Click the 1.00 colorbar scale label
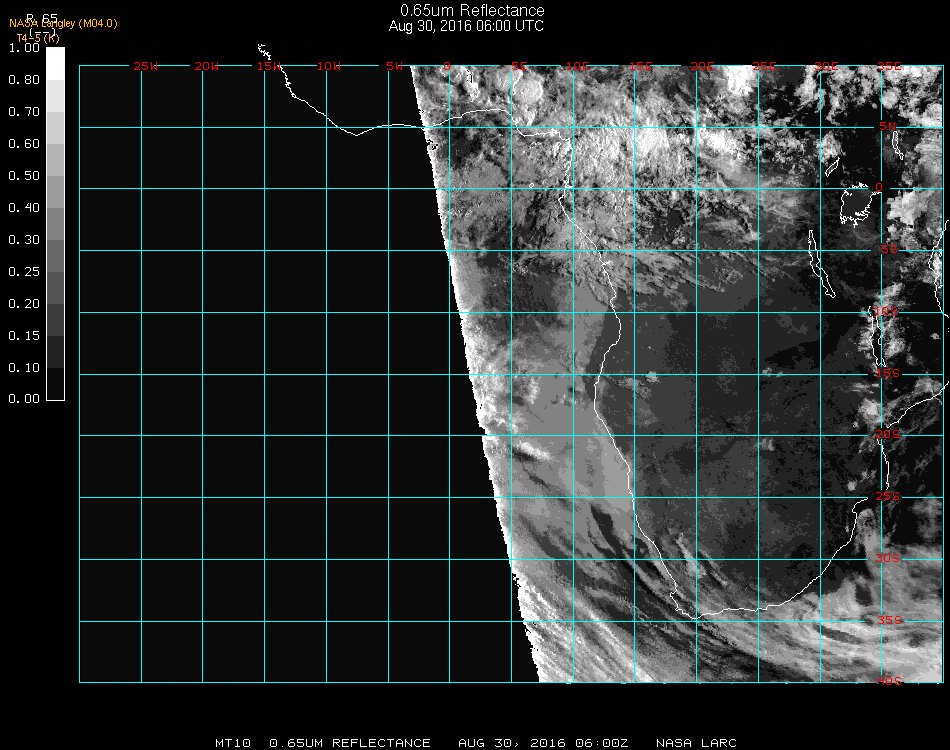950x750 pixels. (x=23, y=48)
